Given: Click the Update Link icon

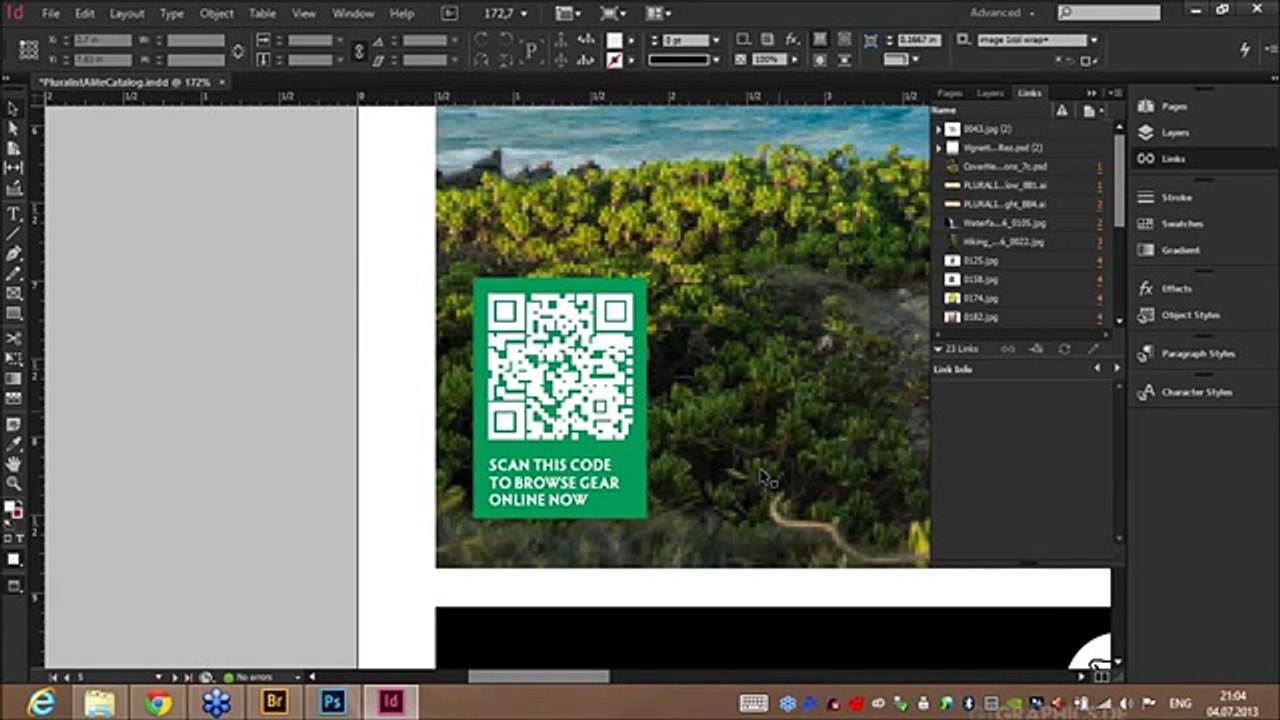Looking at the screenshot, I should [1064, 349].
